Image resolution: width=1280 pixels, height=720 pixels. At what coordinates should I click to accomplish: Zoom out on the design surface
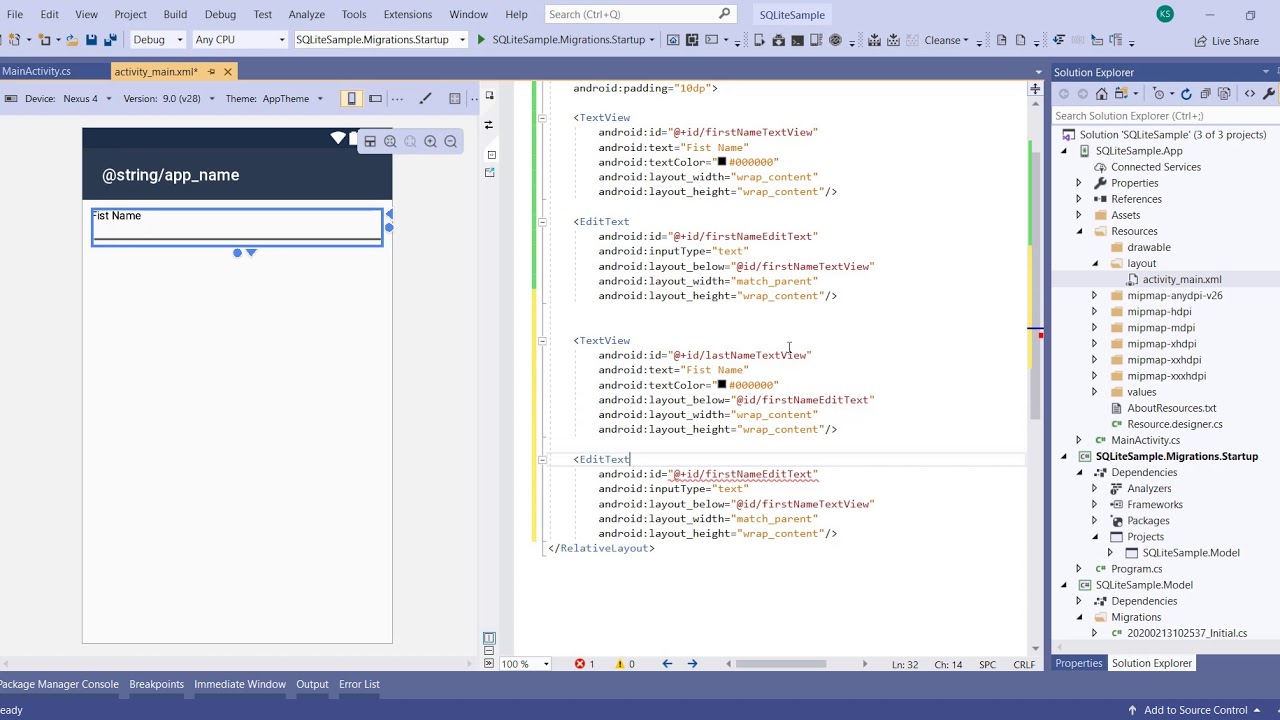point(451,142)
